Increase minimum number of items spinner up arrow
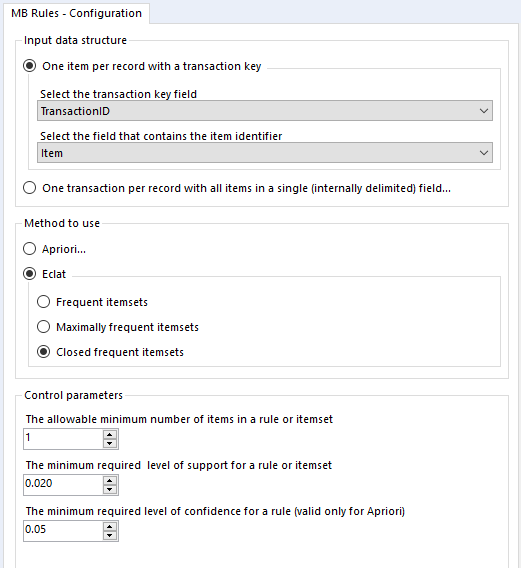 [x=110, y=434]
